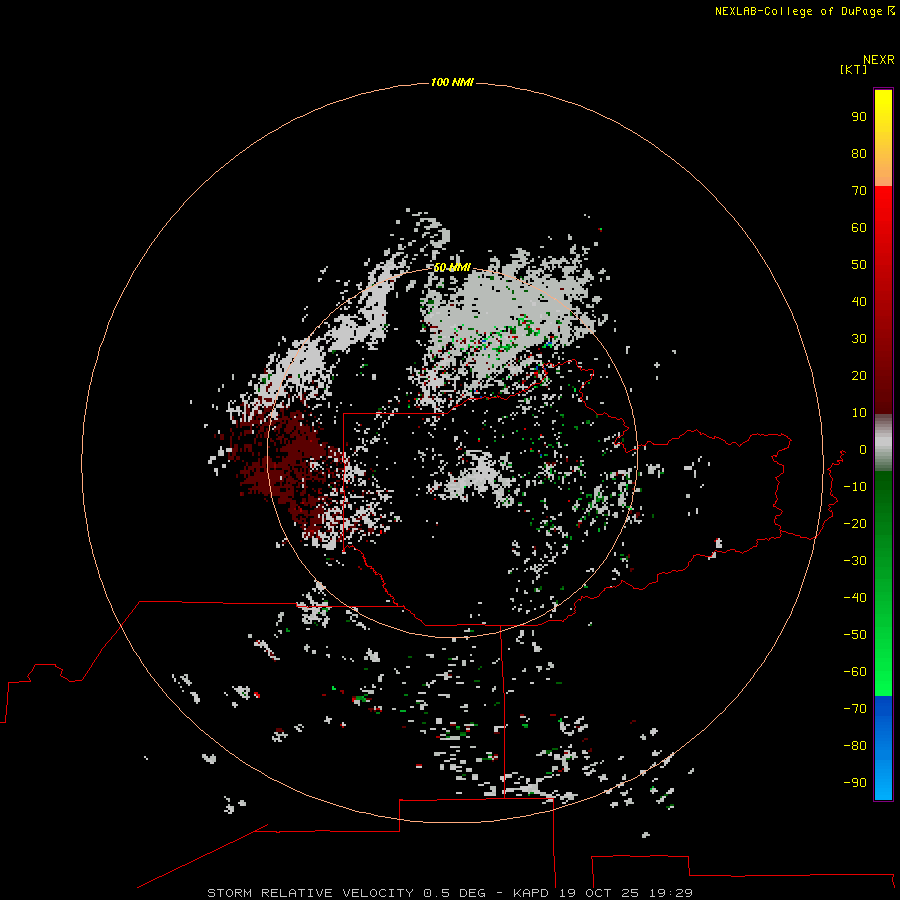Viewport: 900px width, 900px height.
Task: Click the 80 value on the velocity scale
Action: [859, 154]
